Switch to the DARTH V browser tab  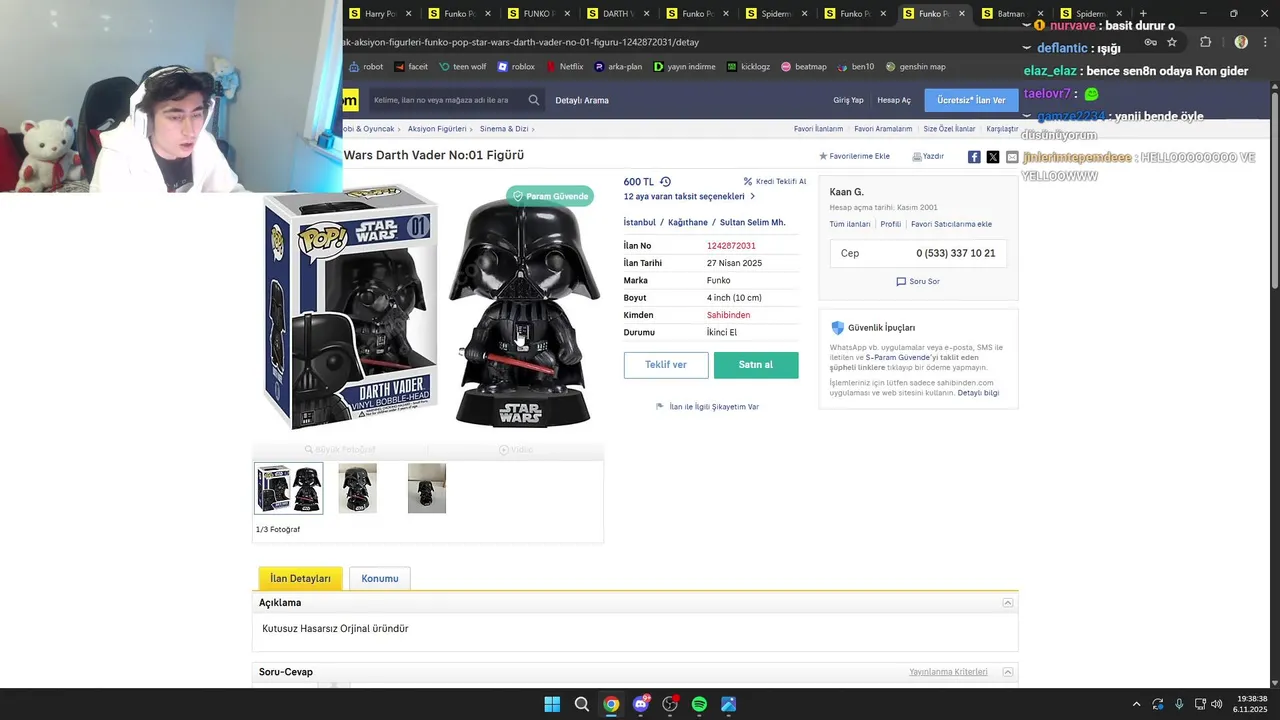pos(616,14)
